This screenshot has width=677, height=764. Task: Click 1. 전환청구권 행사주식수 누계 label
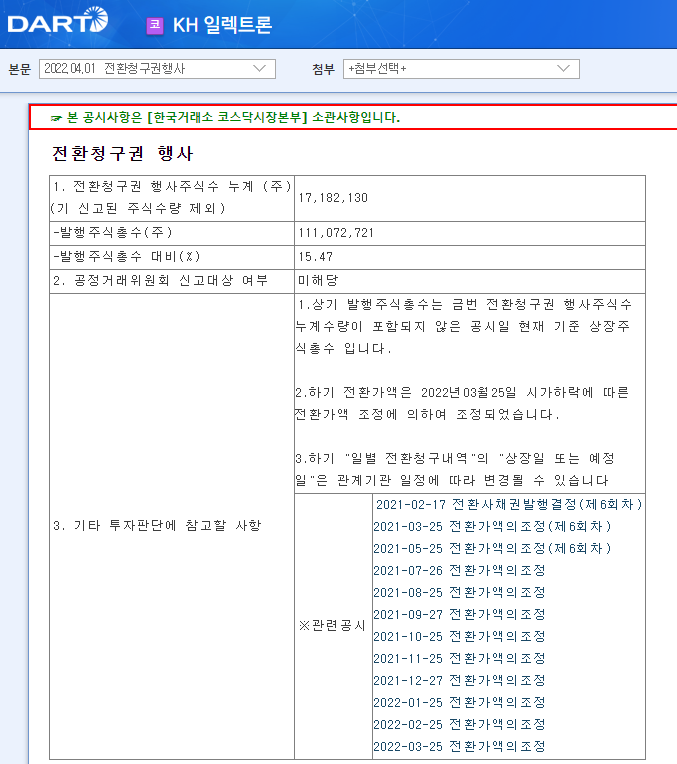coord(173,197)
